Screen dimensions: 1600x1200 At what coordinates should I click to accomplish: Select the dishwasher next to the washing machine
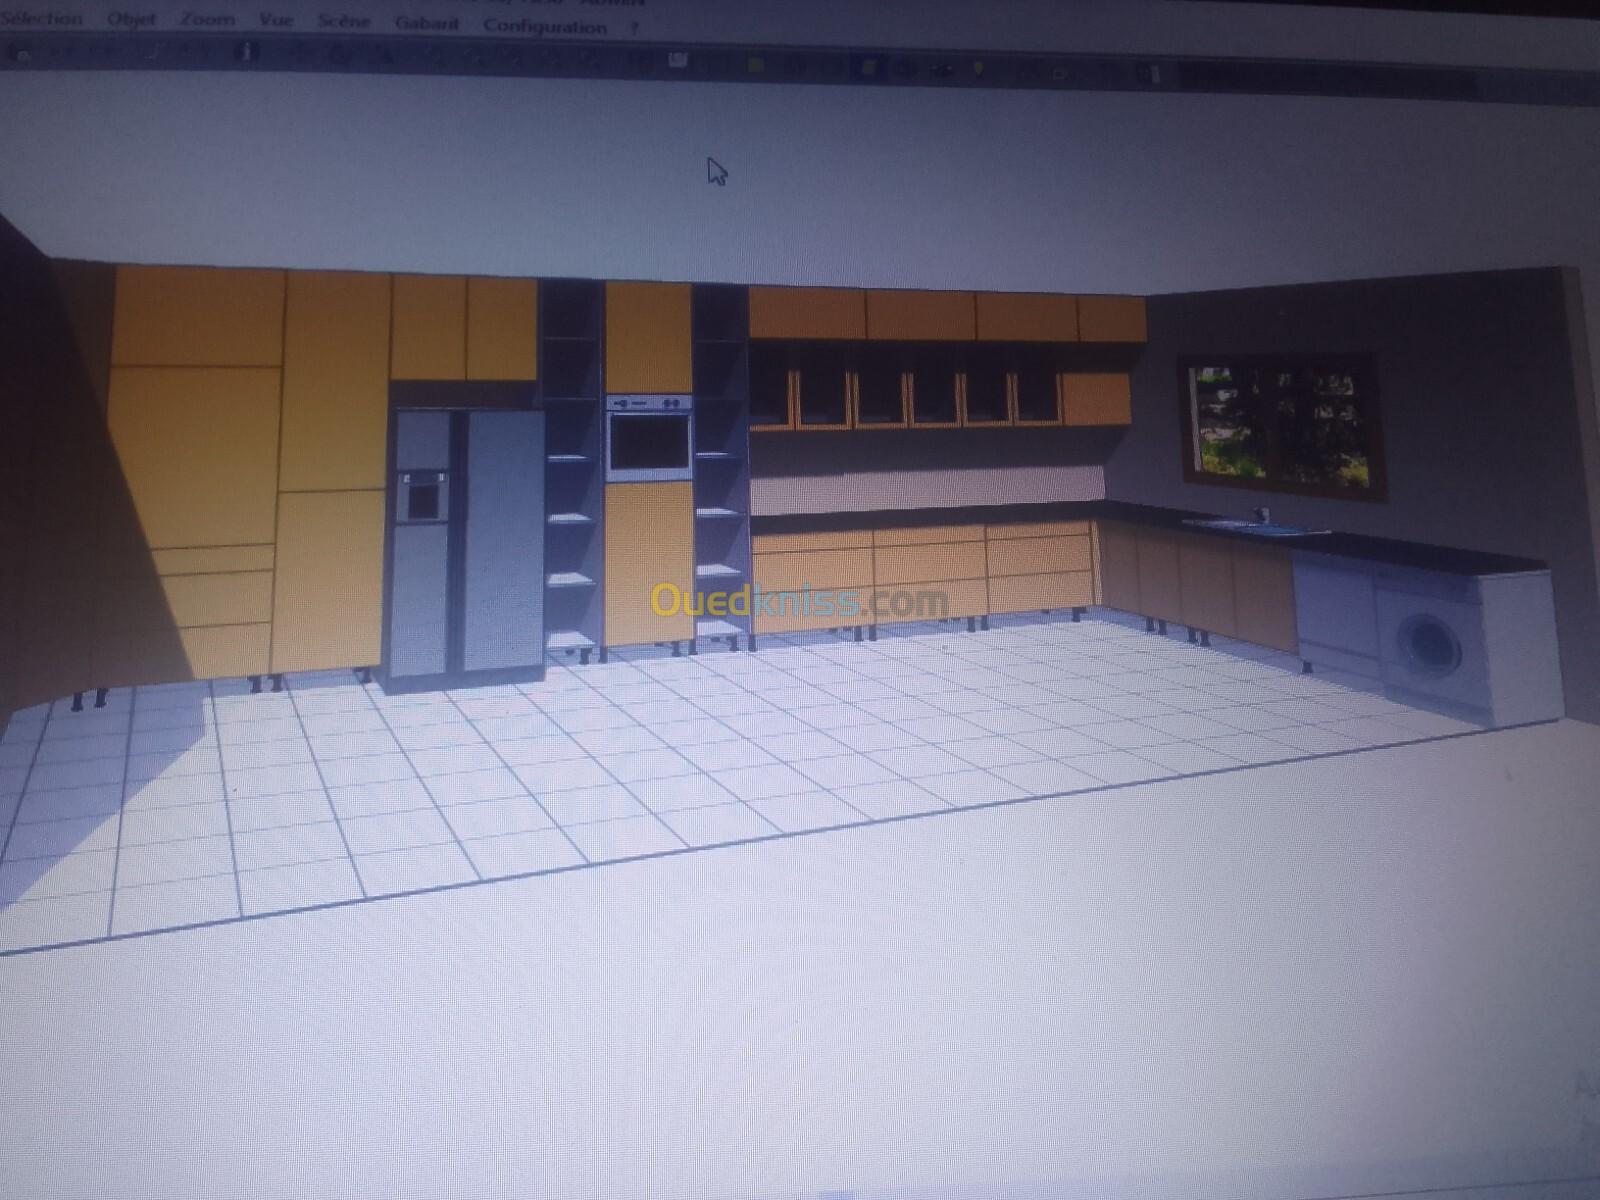(1334, 613)
